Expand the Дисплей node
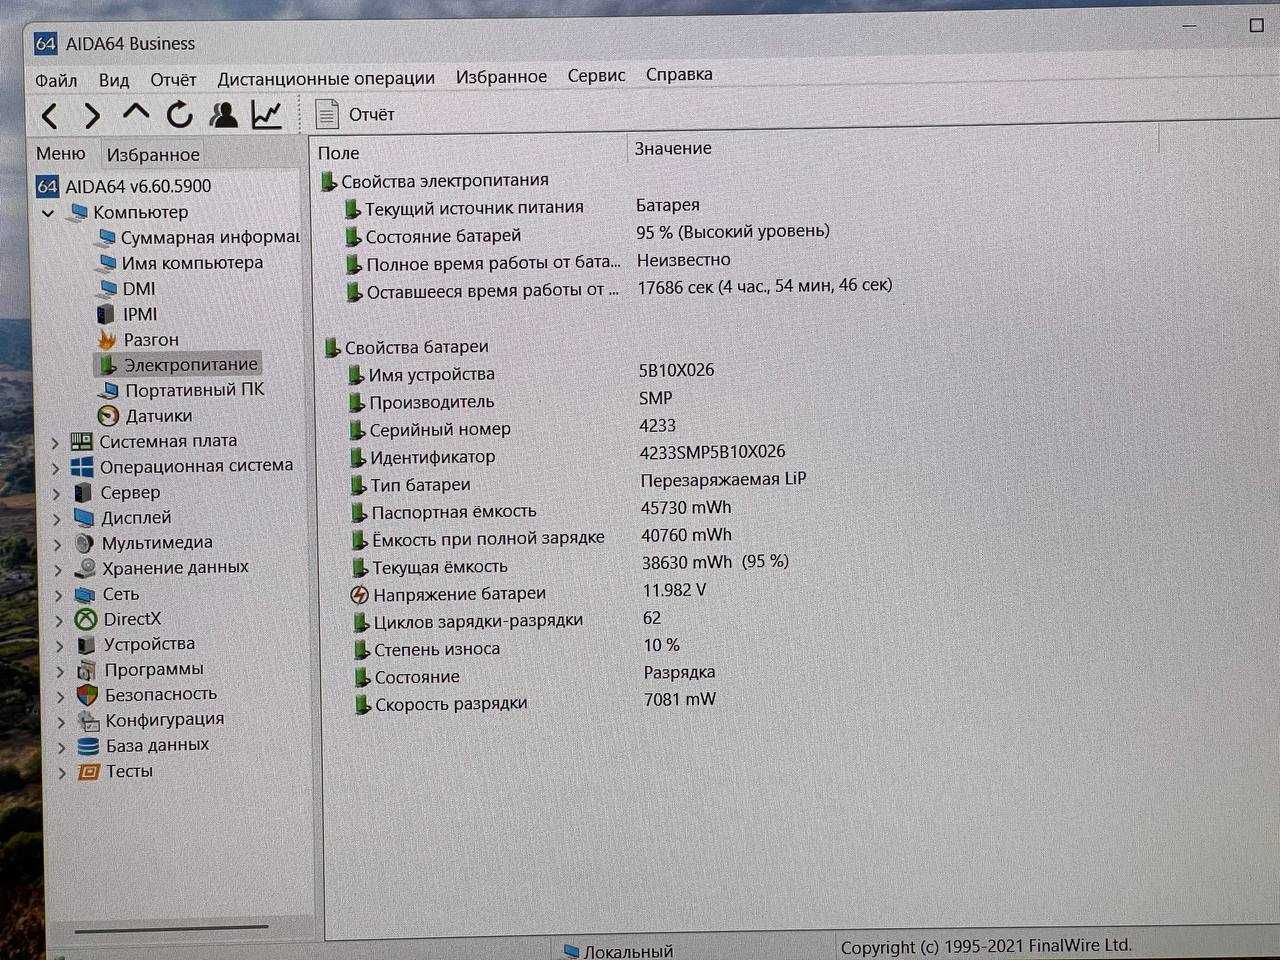 (57, 518)
